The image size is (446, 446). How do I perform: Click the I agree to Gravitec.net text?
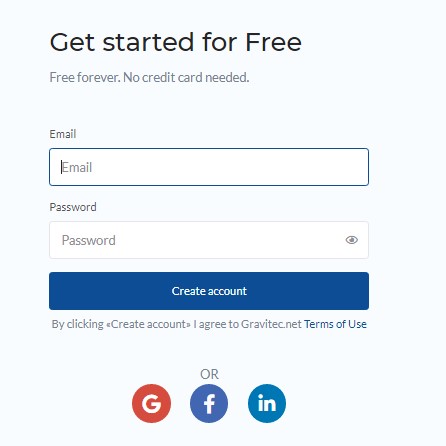click(x=247, y=324)
